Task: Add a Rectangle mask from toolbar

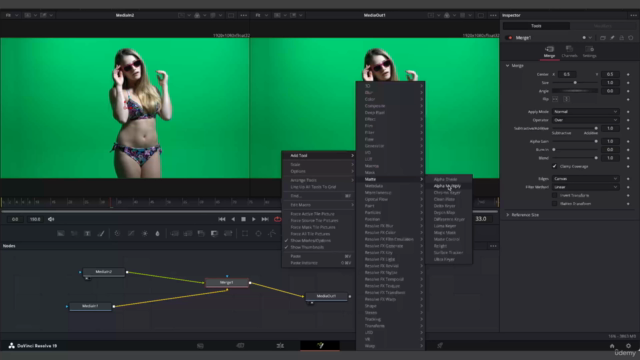Action: (245, 233)
